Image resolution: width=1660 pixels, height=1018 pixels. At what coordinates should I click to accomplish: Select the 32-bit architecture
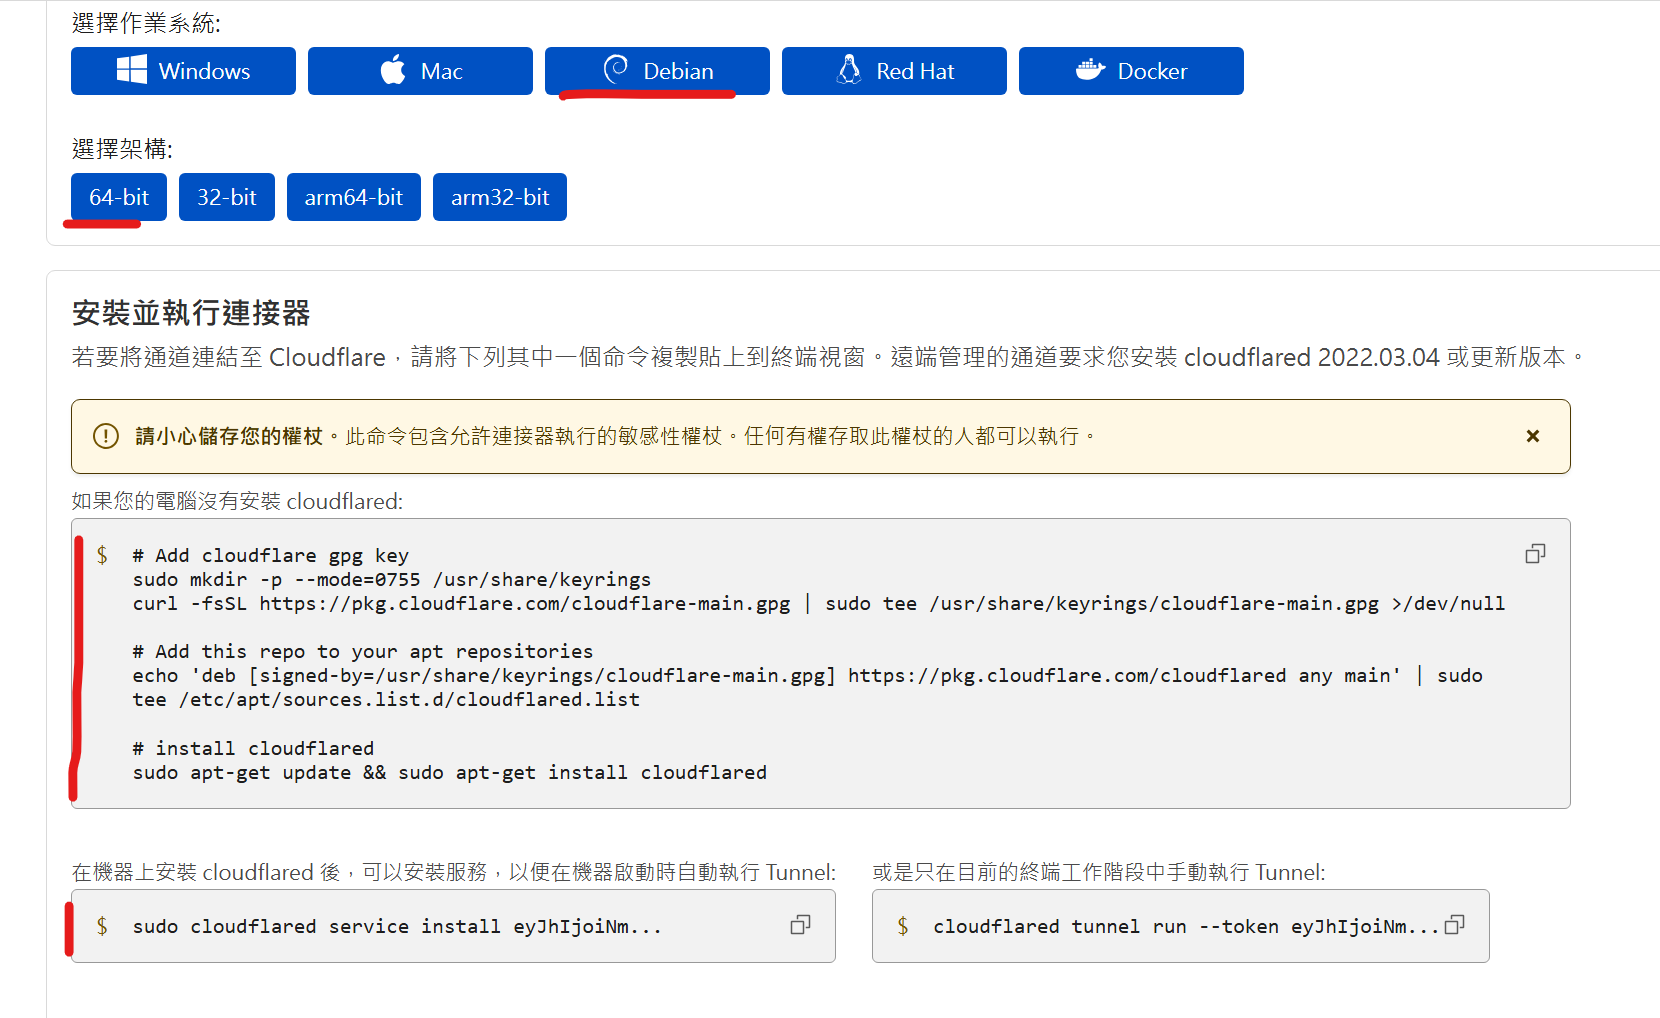227,197
